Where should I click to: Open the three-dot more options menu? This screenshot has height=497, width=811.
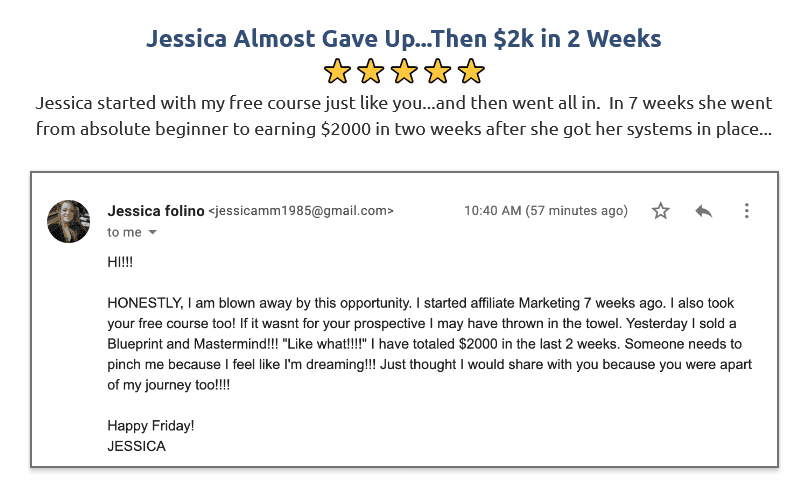(746, 210)
